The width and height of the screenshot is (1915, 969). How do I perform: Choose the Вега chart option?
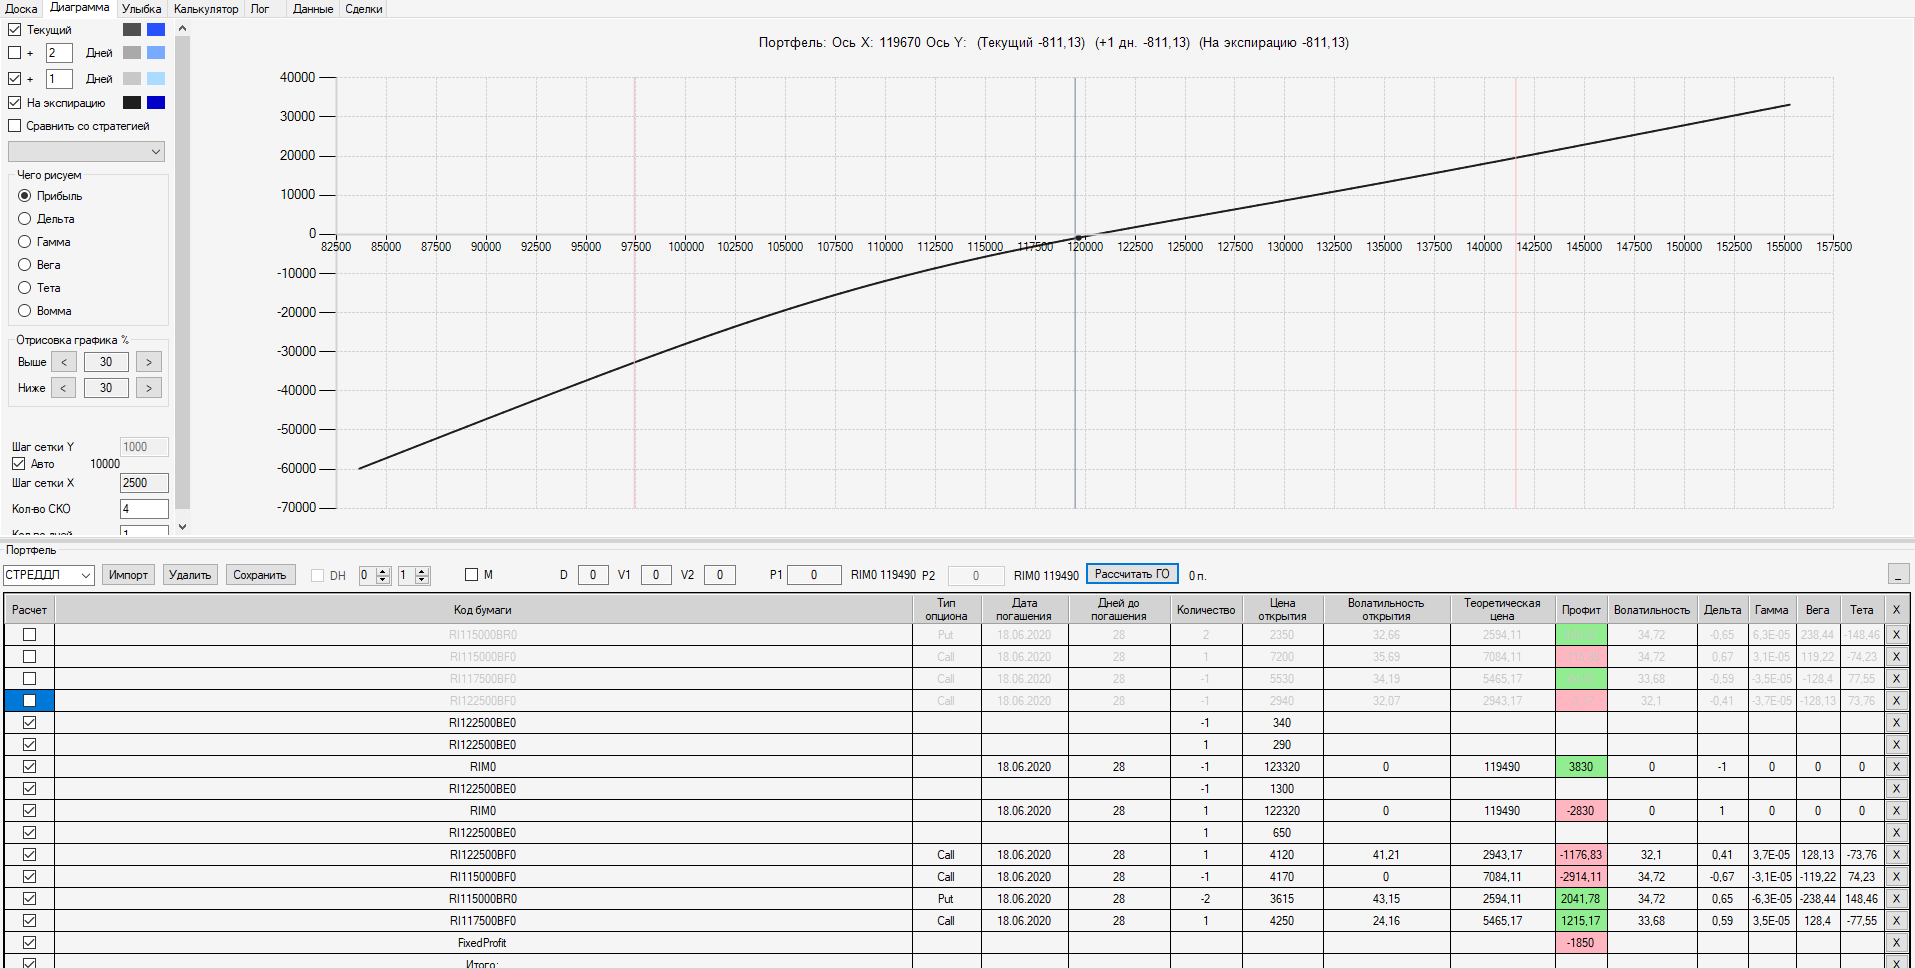[x=25, y=265]
